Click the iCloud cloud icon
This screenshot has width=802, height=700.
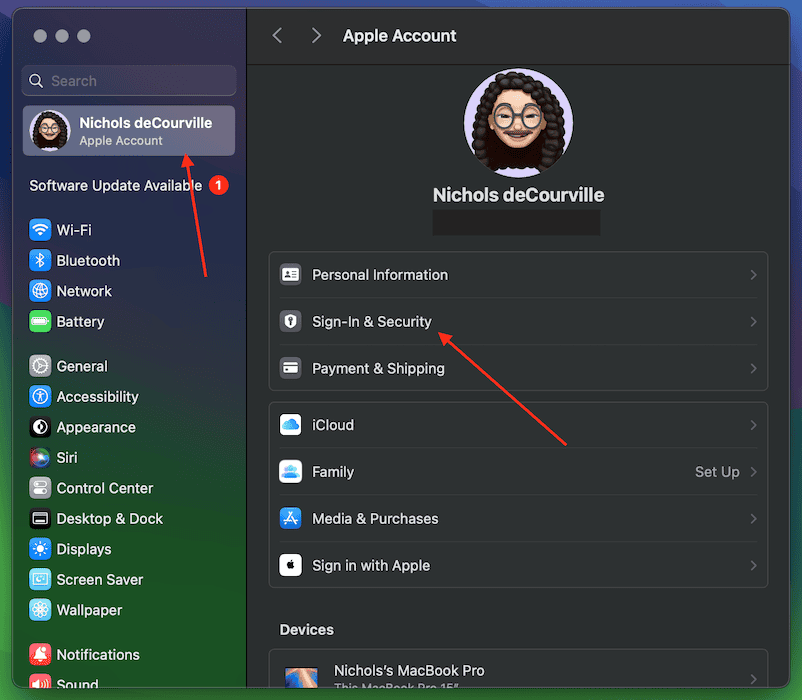point(291,425)
